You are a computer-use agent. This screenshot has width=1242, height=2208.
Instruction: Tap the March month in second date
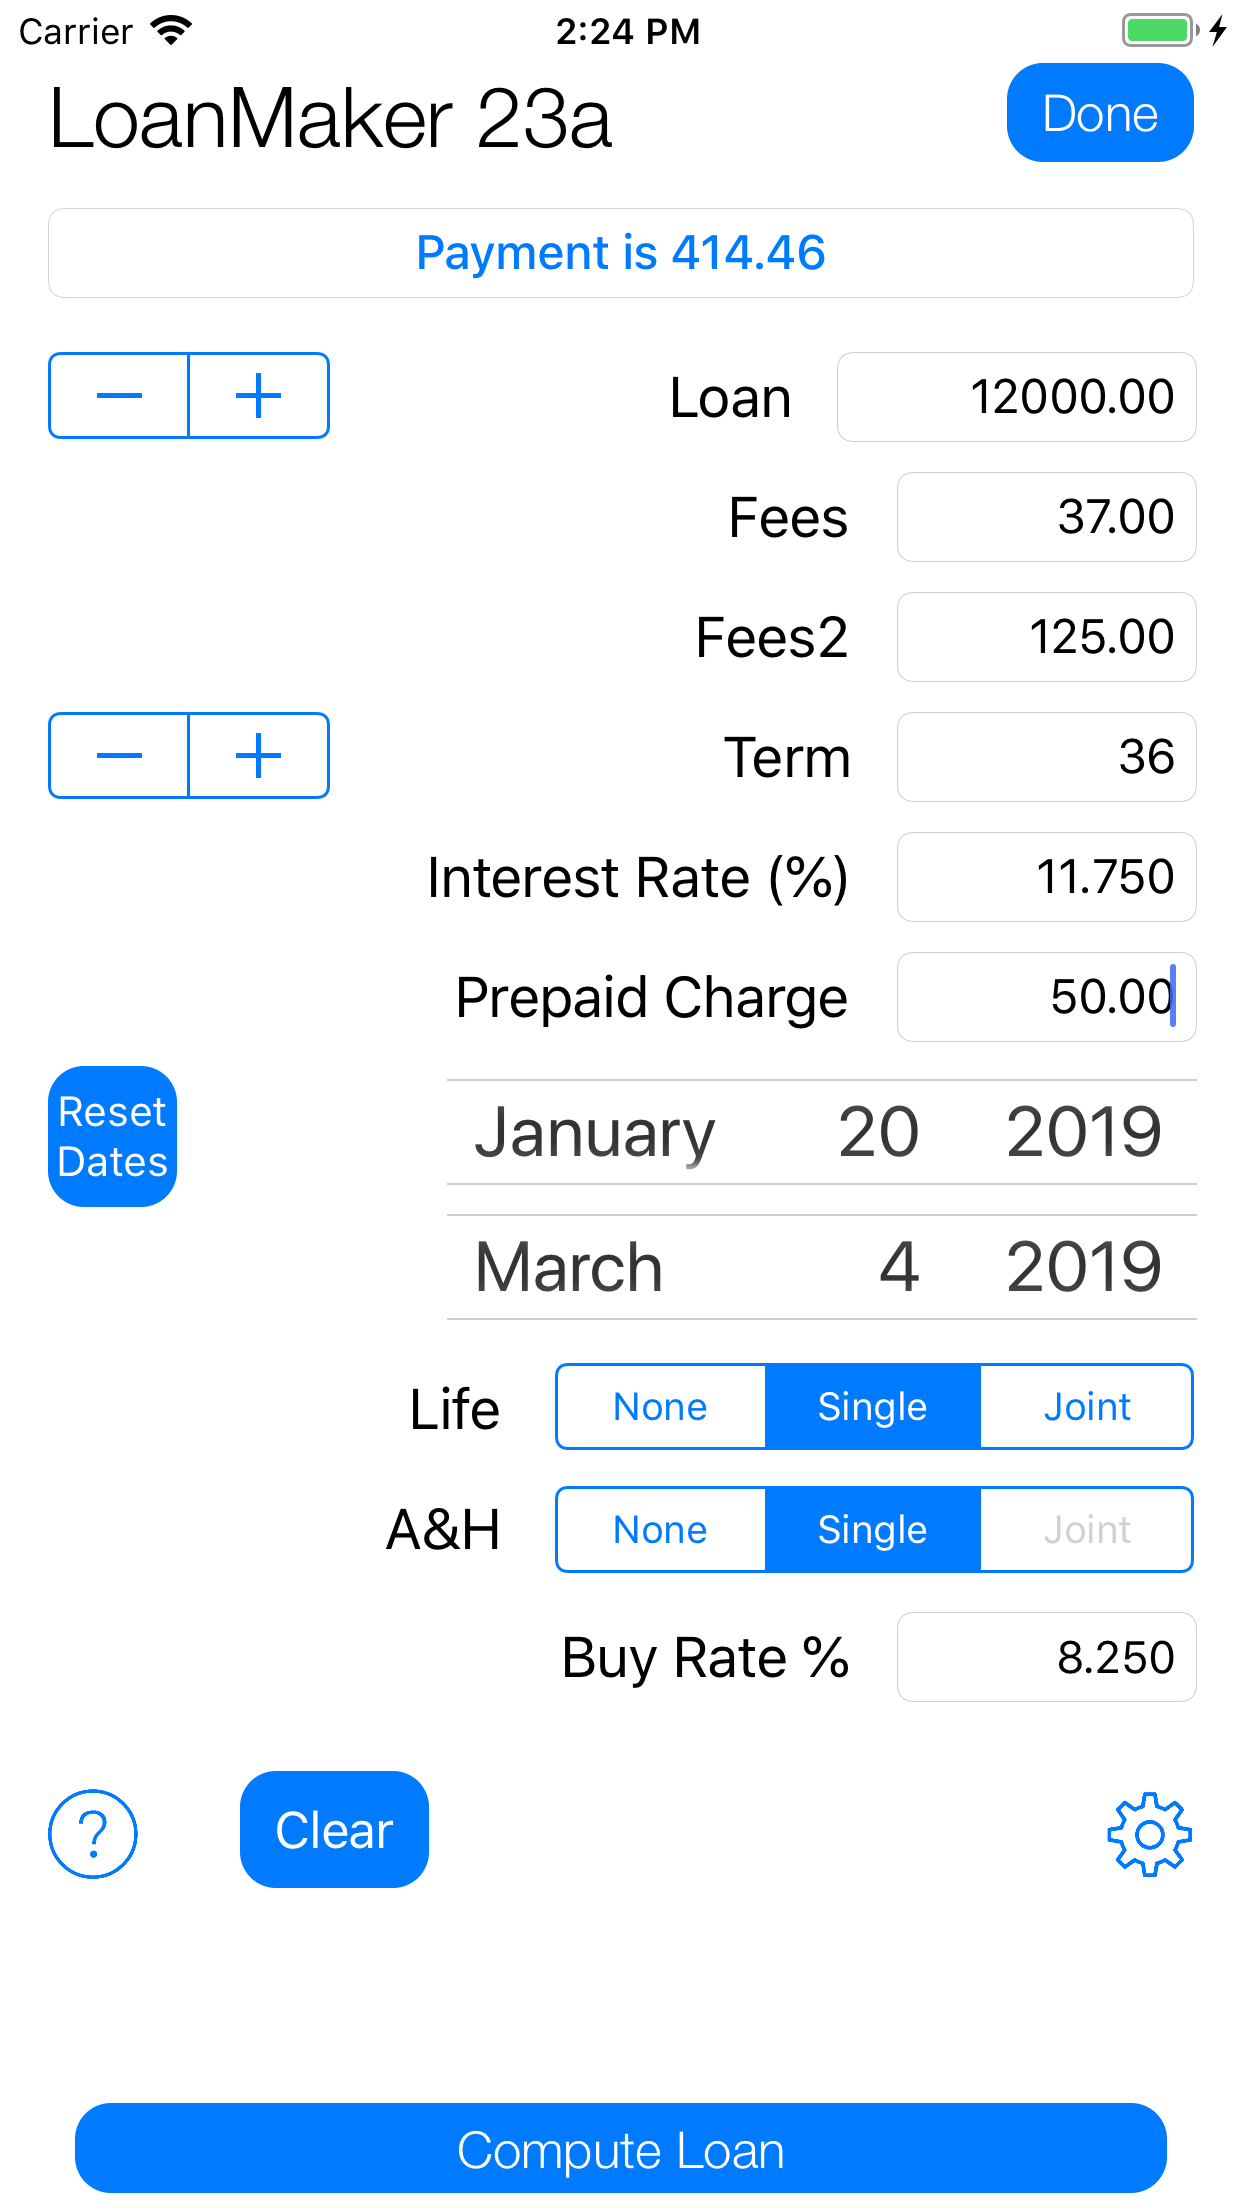coord(569,1268)
